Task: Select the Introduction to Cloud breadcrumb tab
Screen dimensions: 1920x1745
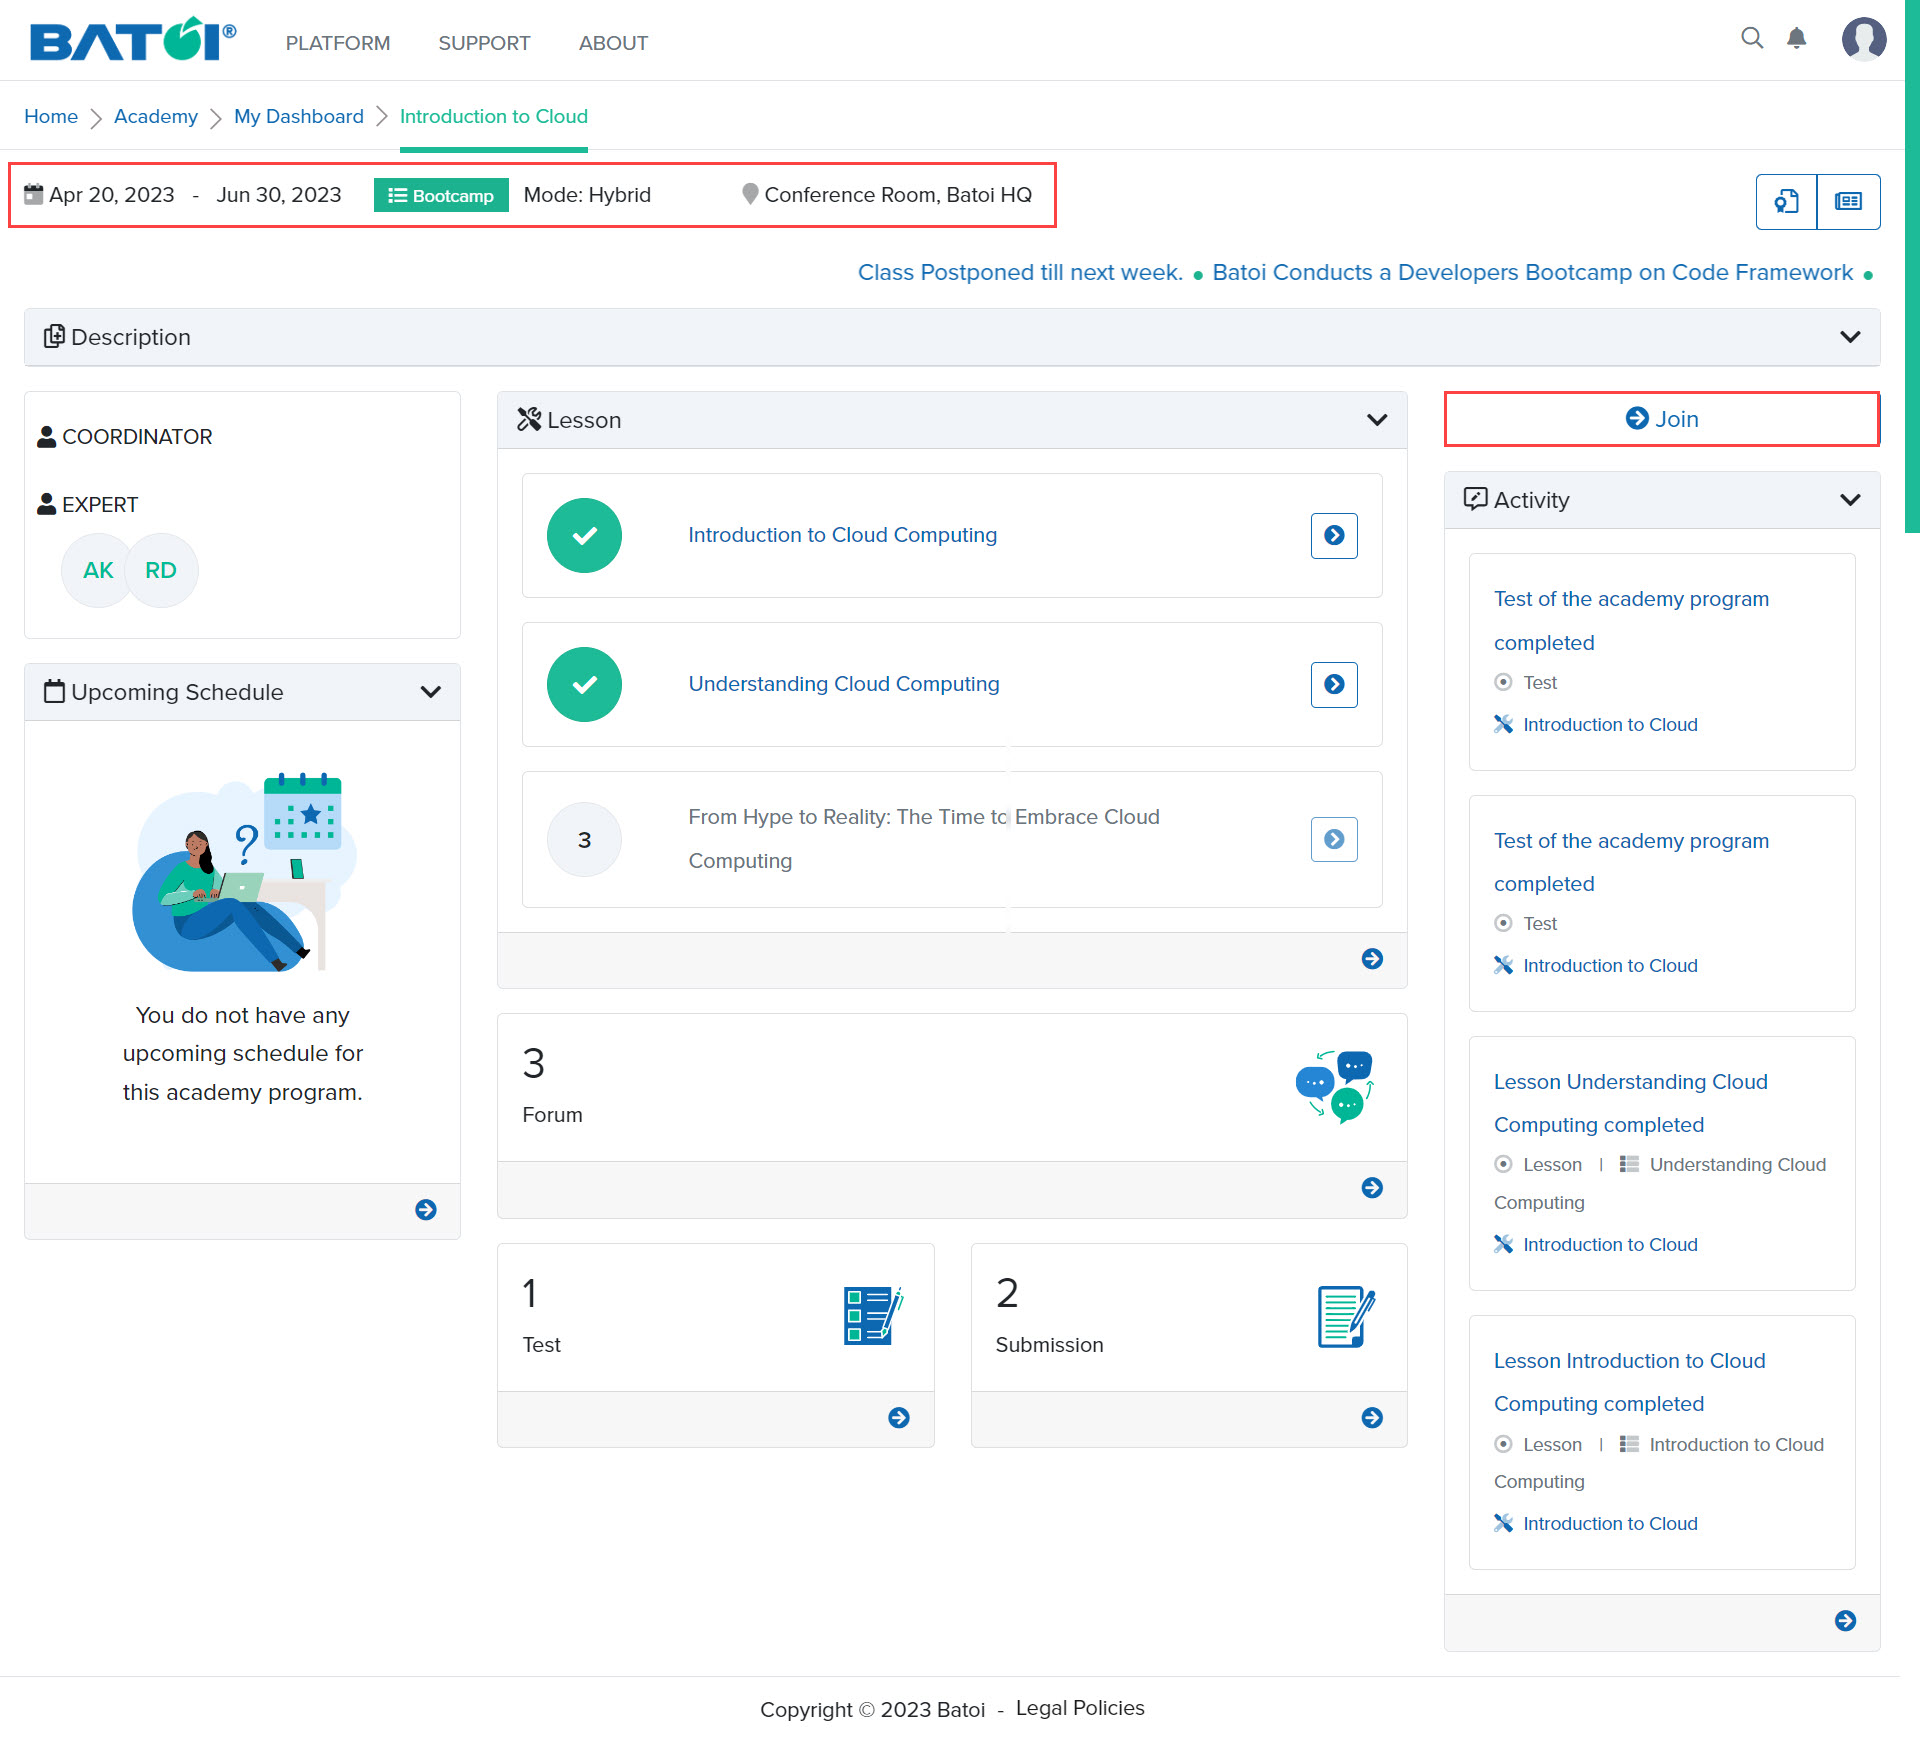Action: 494,116
